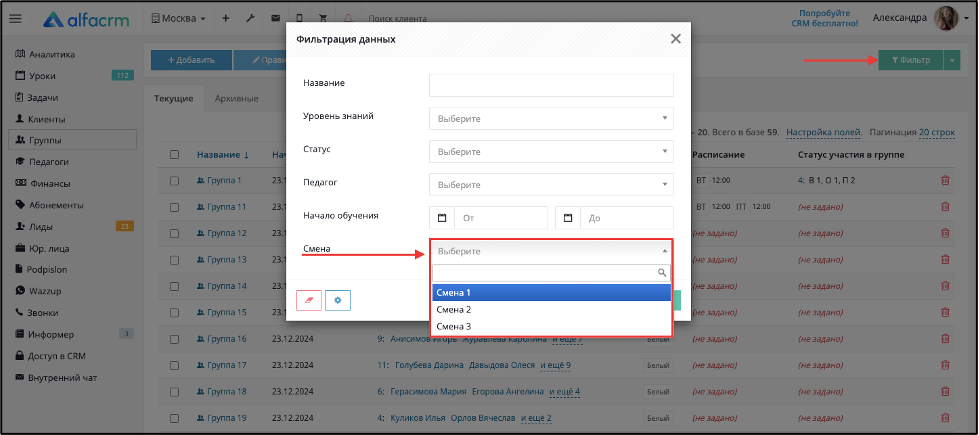Check the Группа 19 row checkbox
This screenshot has width=979, height=435.
[175, 418]
